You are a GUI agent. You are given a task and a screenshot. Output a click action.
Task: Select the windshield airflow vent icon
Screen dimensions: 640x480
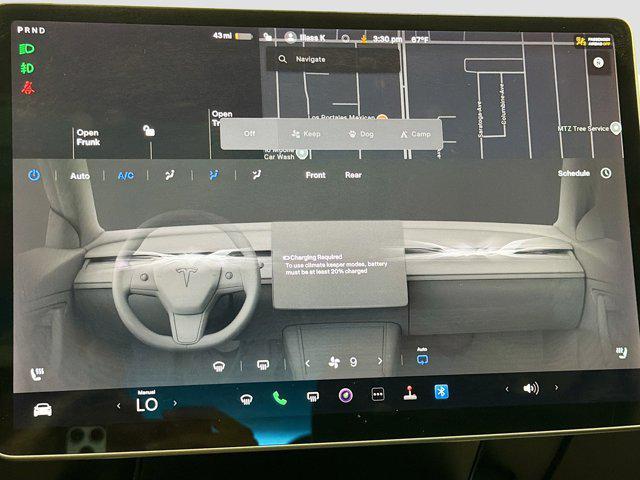[x=170, y=176]
